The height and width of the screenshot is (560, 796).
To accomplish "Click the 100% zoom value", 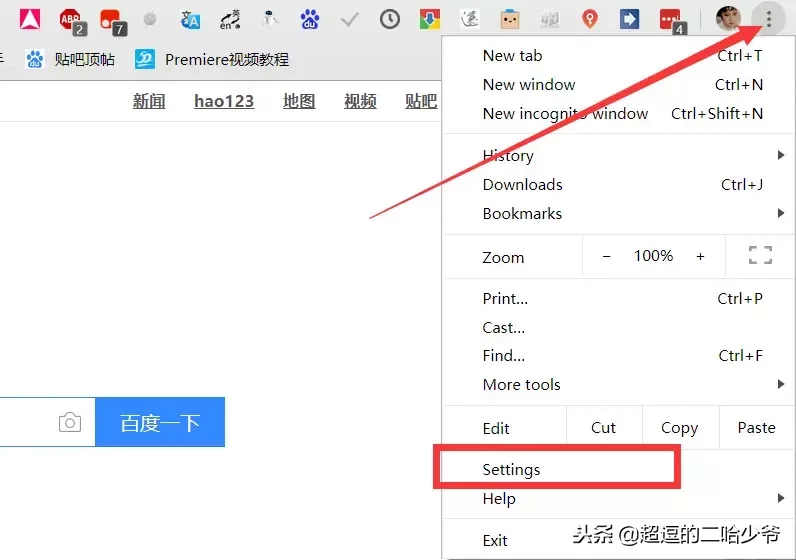I will coord(653,255).
